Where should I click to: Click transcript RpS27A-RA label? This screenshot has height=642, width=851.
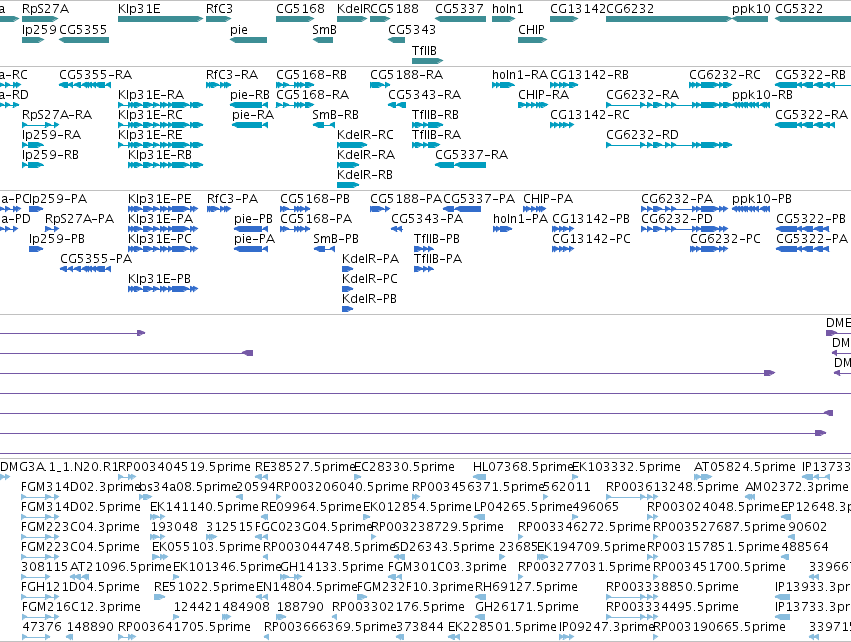[x=57, y=115]
